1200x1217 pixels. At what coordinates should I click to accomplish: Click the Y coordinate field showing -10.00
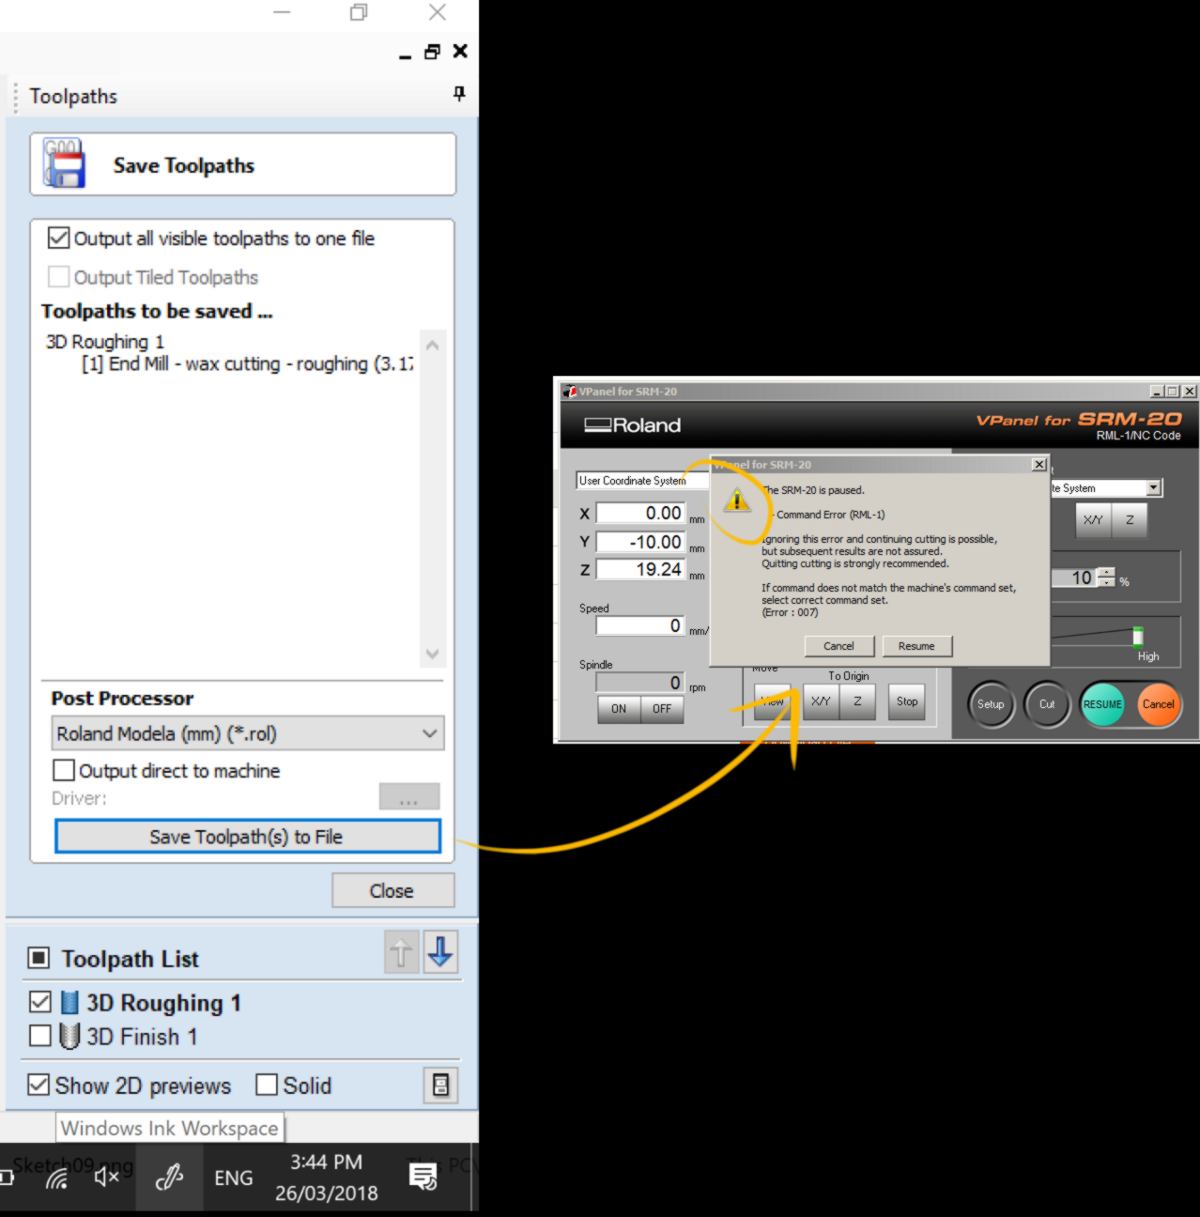tap(641, 541)
